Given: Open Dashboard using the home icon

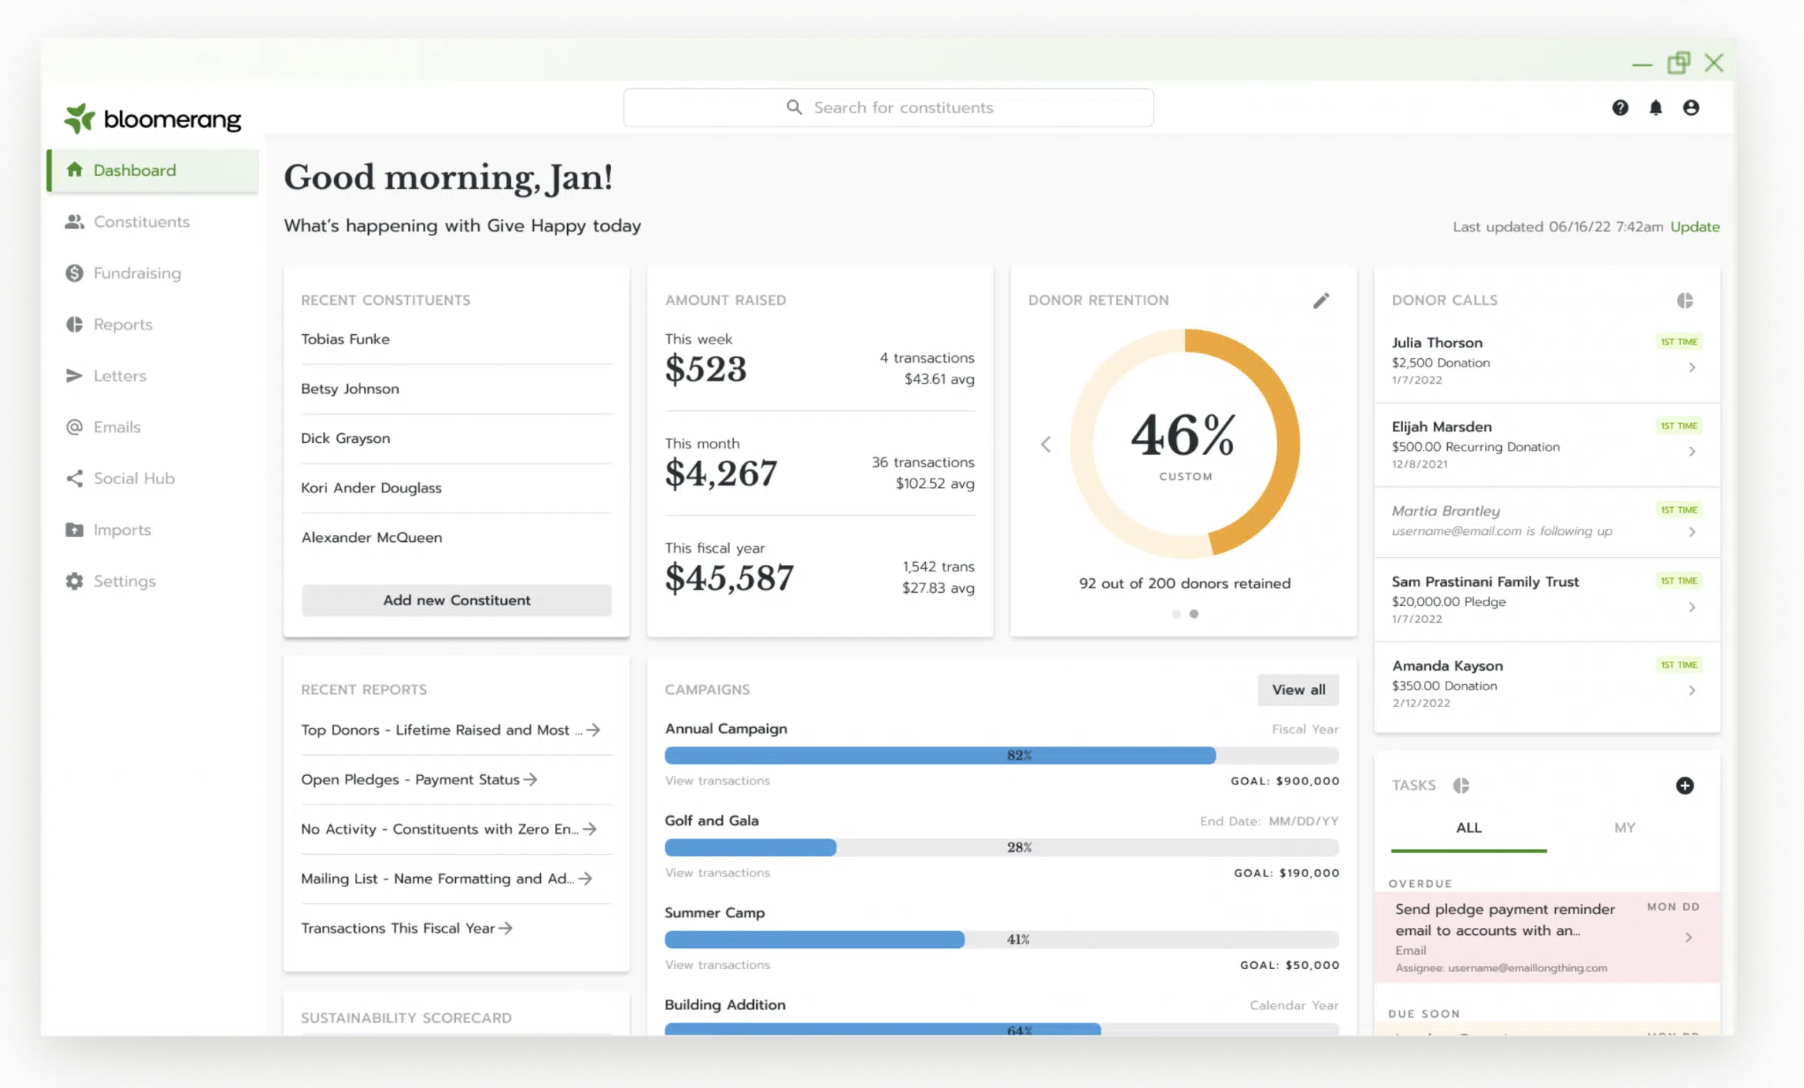Looking at the screenshot, I should coord(74,170).
